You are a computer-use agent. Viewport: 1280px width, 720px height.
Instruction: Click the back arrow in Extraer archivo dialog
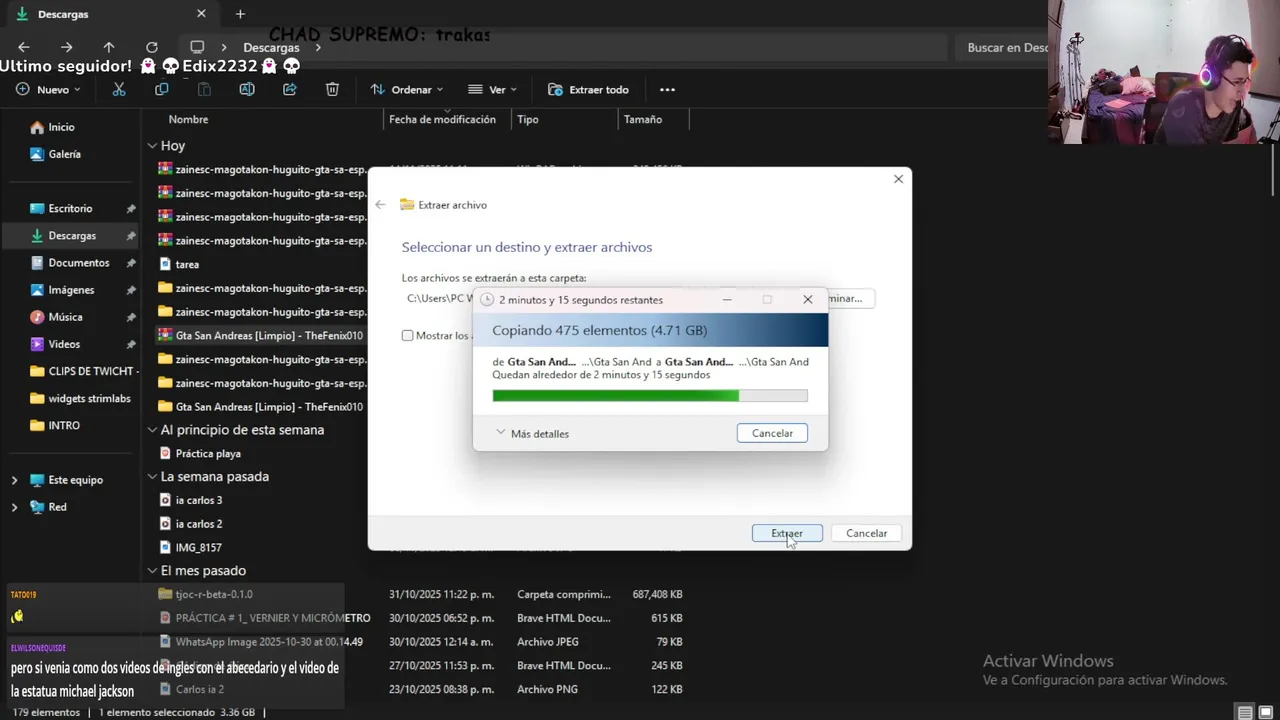[x=381, y=204]
